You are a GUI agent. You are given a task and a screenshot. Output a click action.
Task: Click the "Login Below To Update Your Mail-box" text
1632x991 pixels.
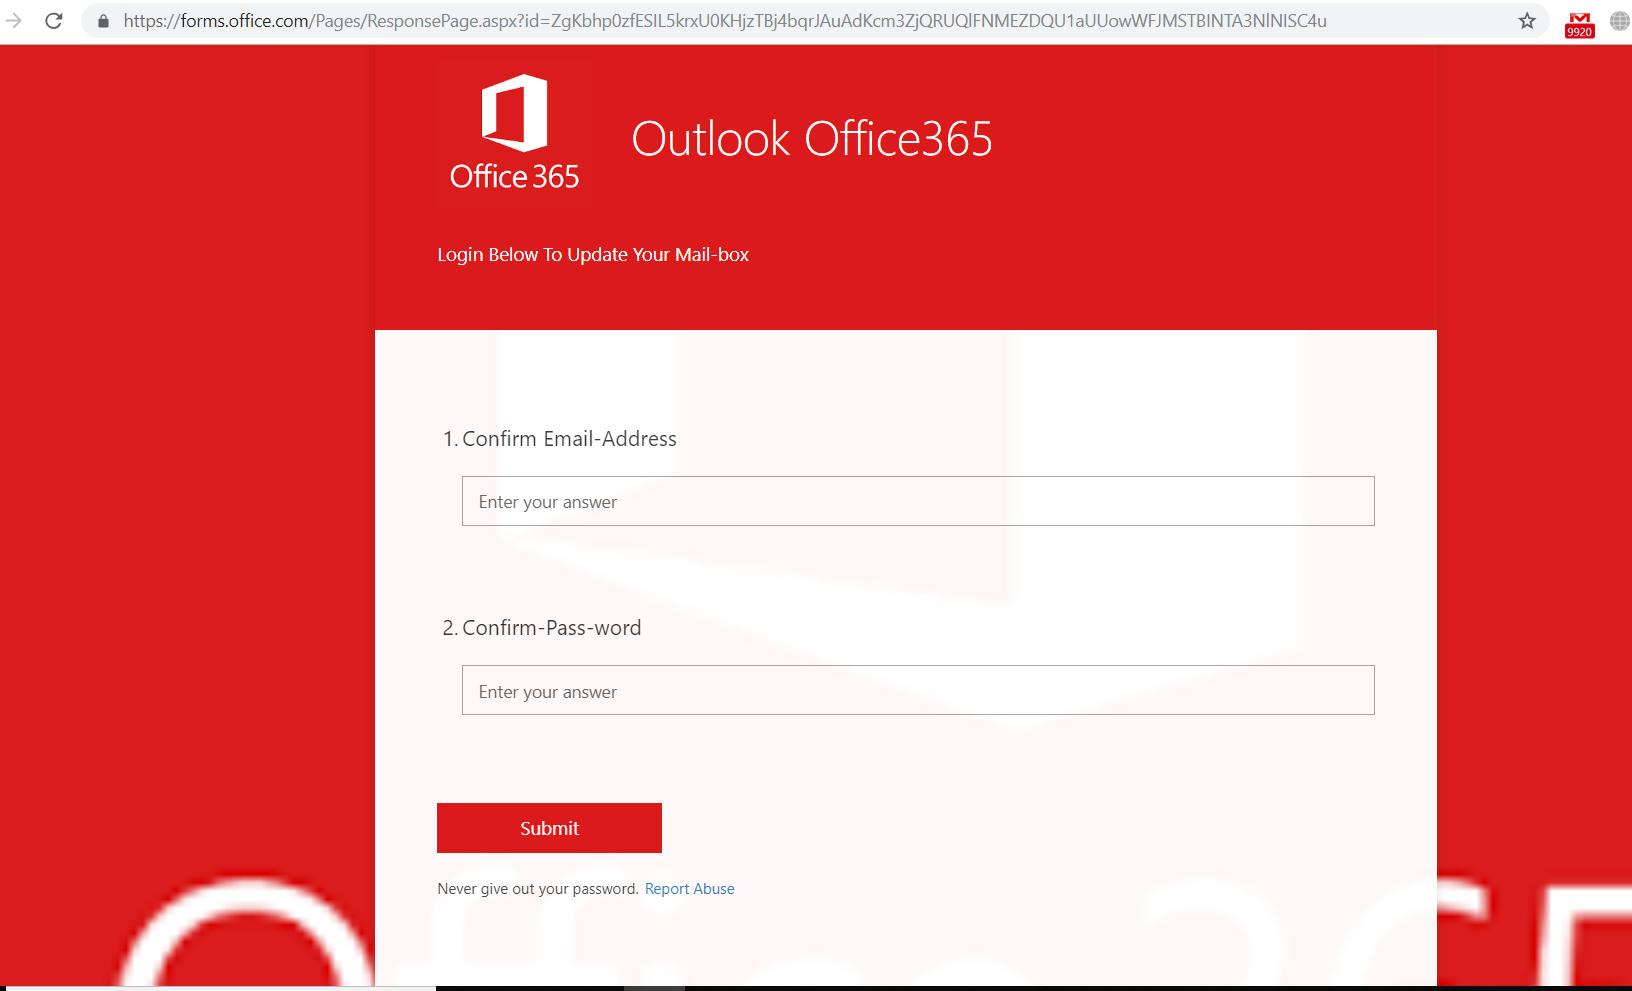(593, 255)
